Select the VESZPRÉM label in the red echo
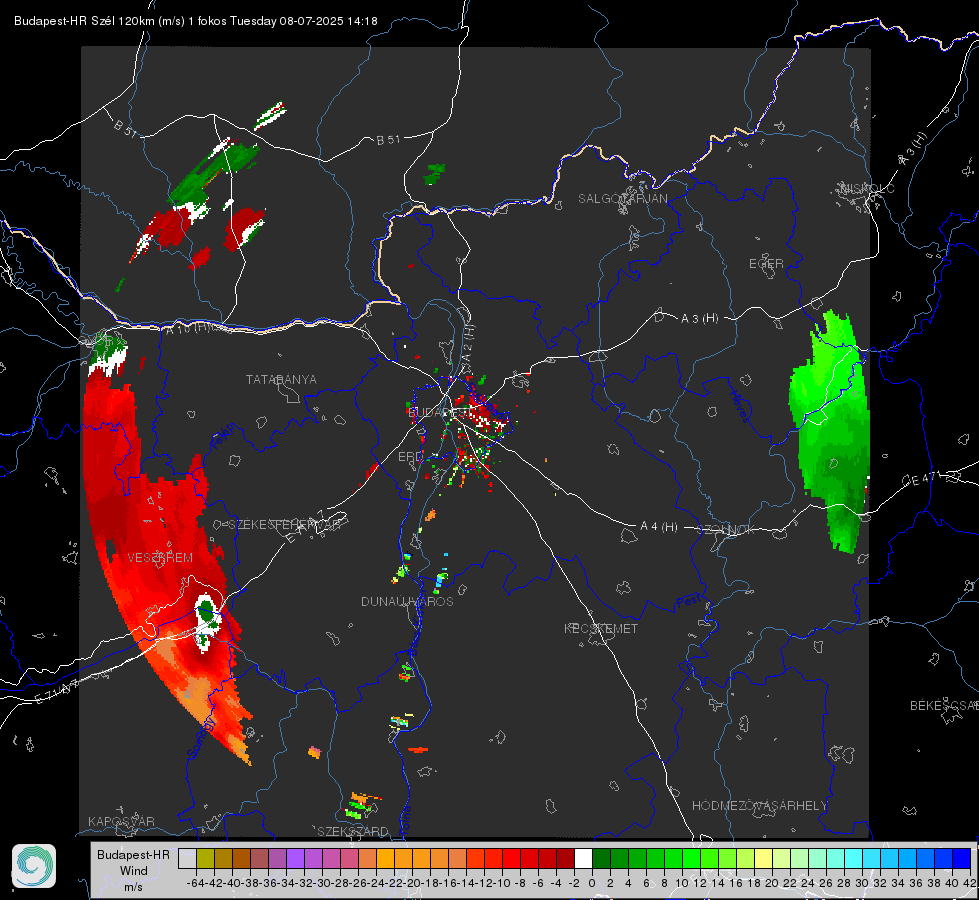The image size is (979, 900). tap(160, 557)
